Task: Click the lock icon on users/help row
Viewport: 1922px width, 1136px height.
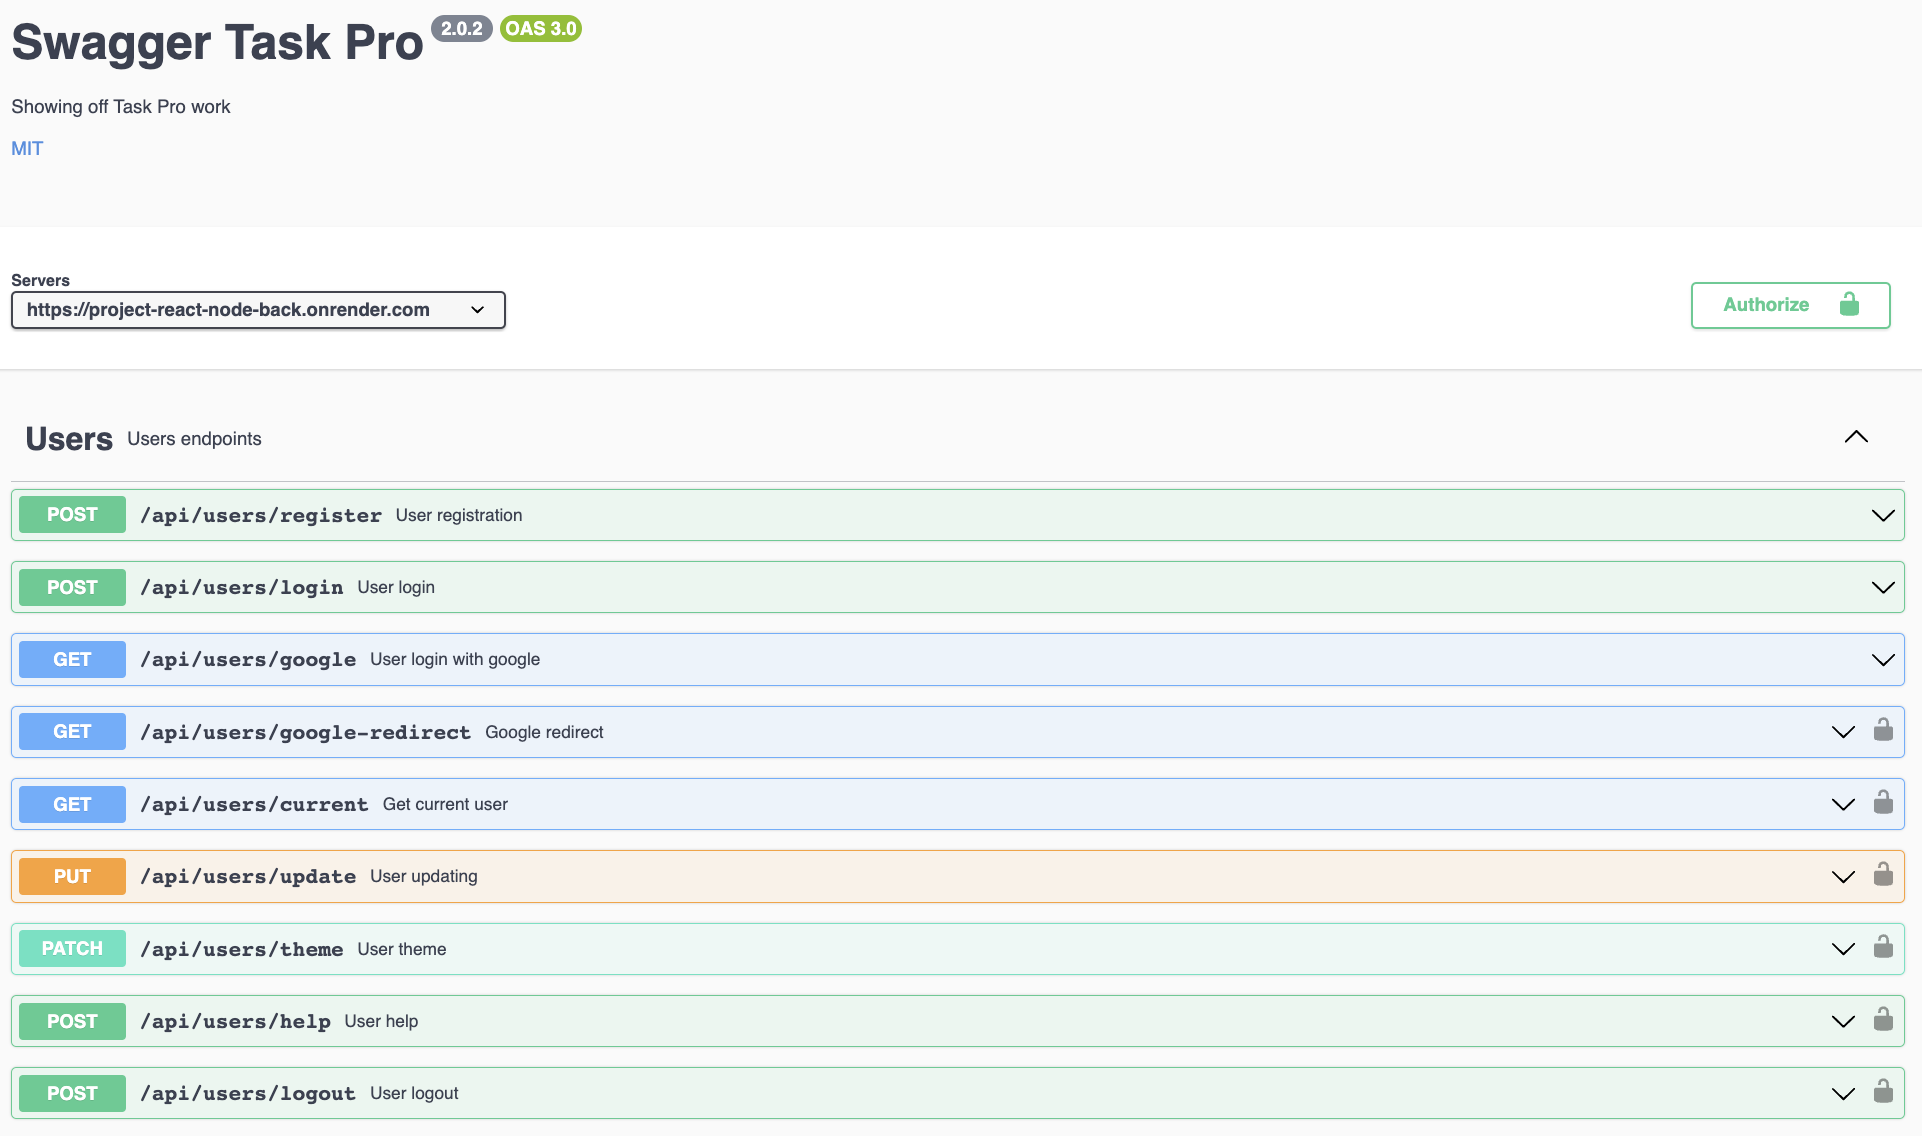Action: coord(1883,1019)
